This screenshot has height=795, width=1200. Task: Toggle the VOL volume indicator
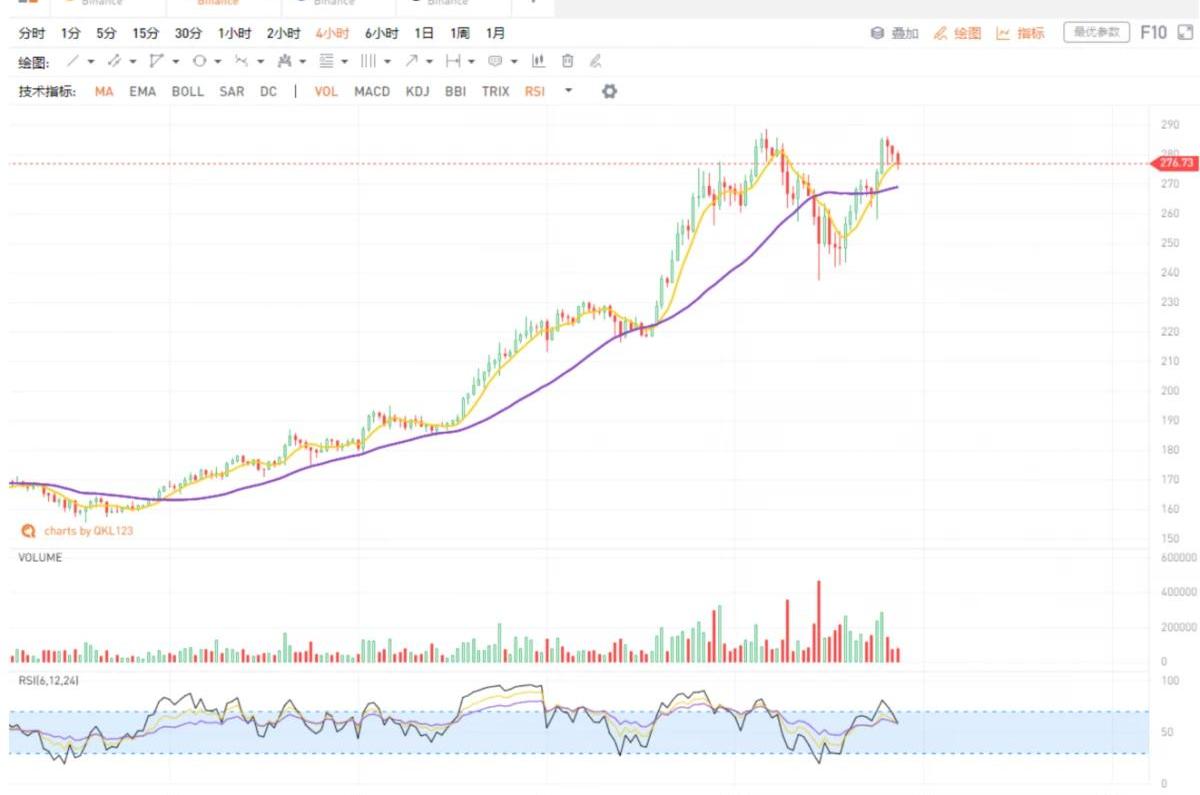(326, 91)
